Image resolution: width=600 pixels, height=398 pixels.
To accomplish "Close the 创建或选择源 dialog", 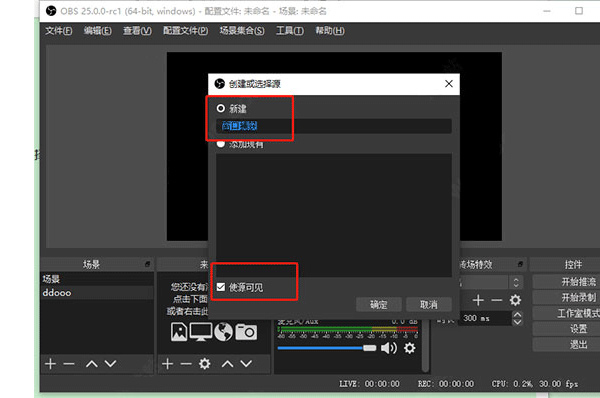I will pyautogui.click(x=449, y=83).
